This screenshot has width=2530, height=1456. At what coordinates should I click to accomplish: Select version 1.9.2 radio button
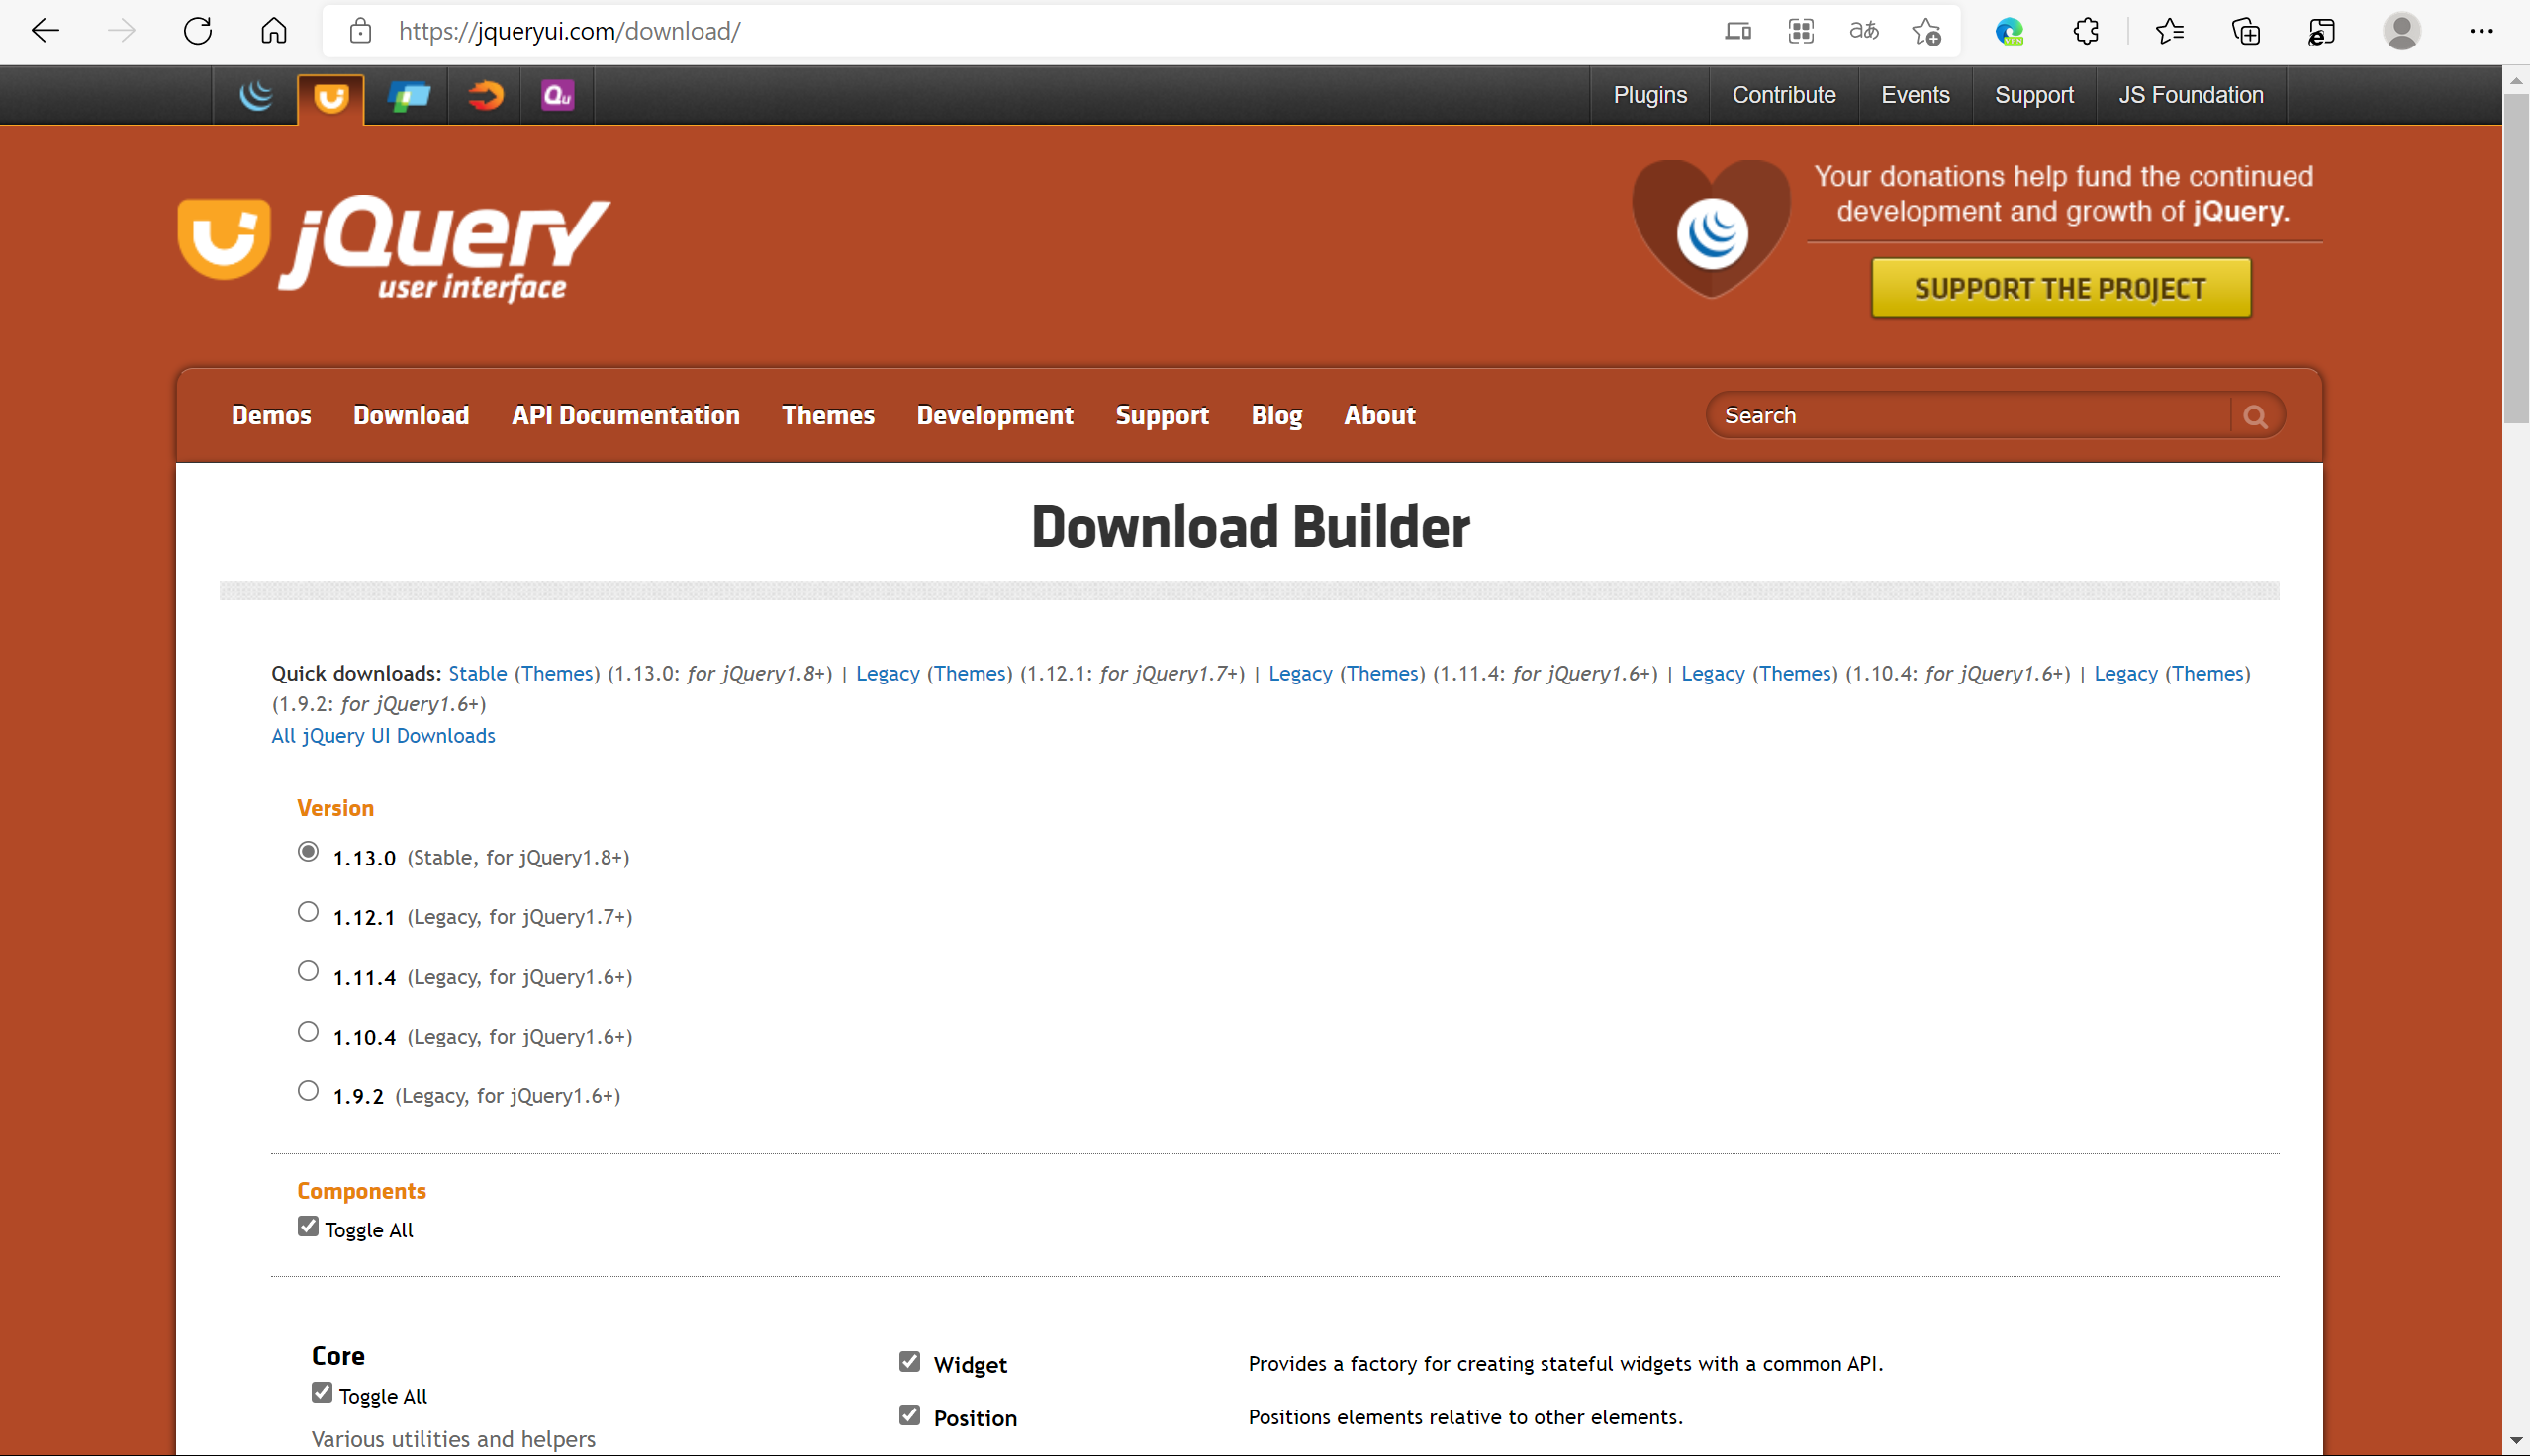coord(308,1090)
